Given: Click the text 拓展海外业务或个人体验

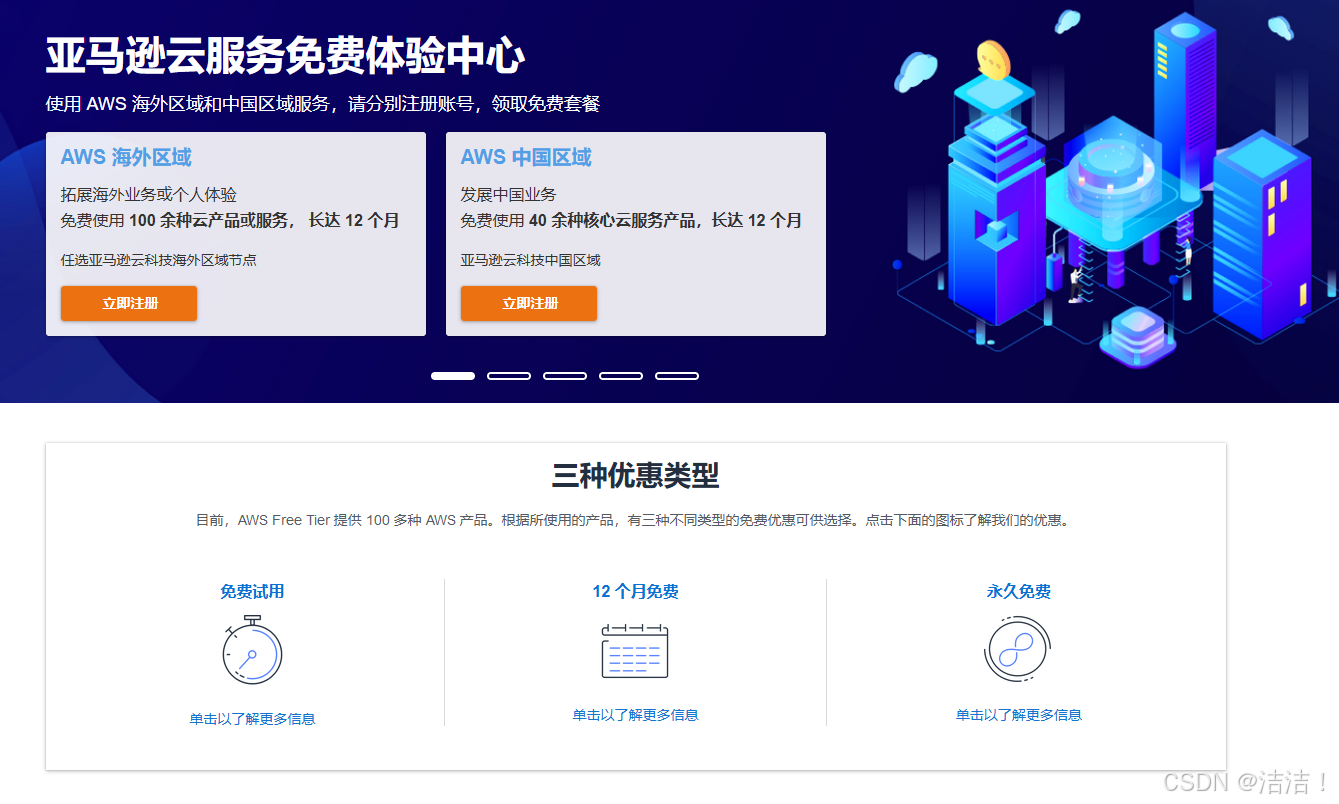Looking at the screenshot, I should (149, 195).
